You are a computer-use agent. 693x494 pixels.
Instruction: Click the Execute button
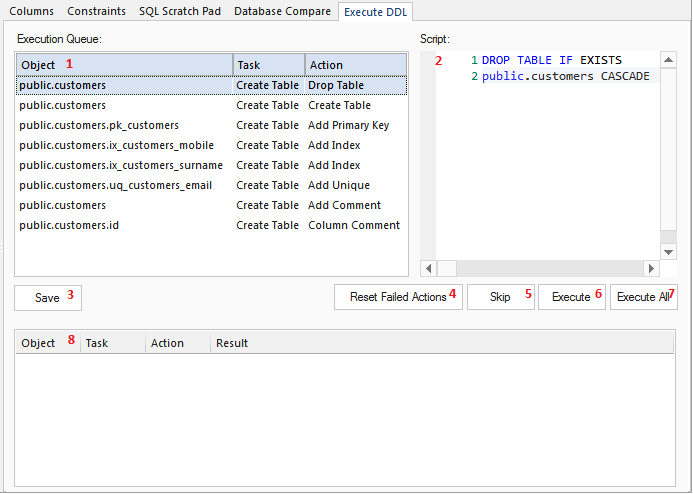point(571,297)
